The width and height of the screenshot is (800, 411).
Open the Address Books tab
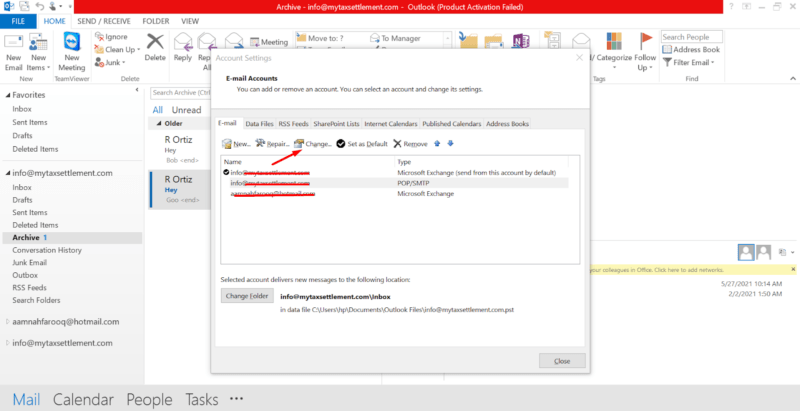tap(507, 124)
